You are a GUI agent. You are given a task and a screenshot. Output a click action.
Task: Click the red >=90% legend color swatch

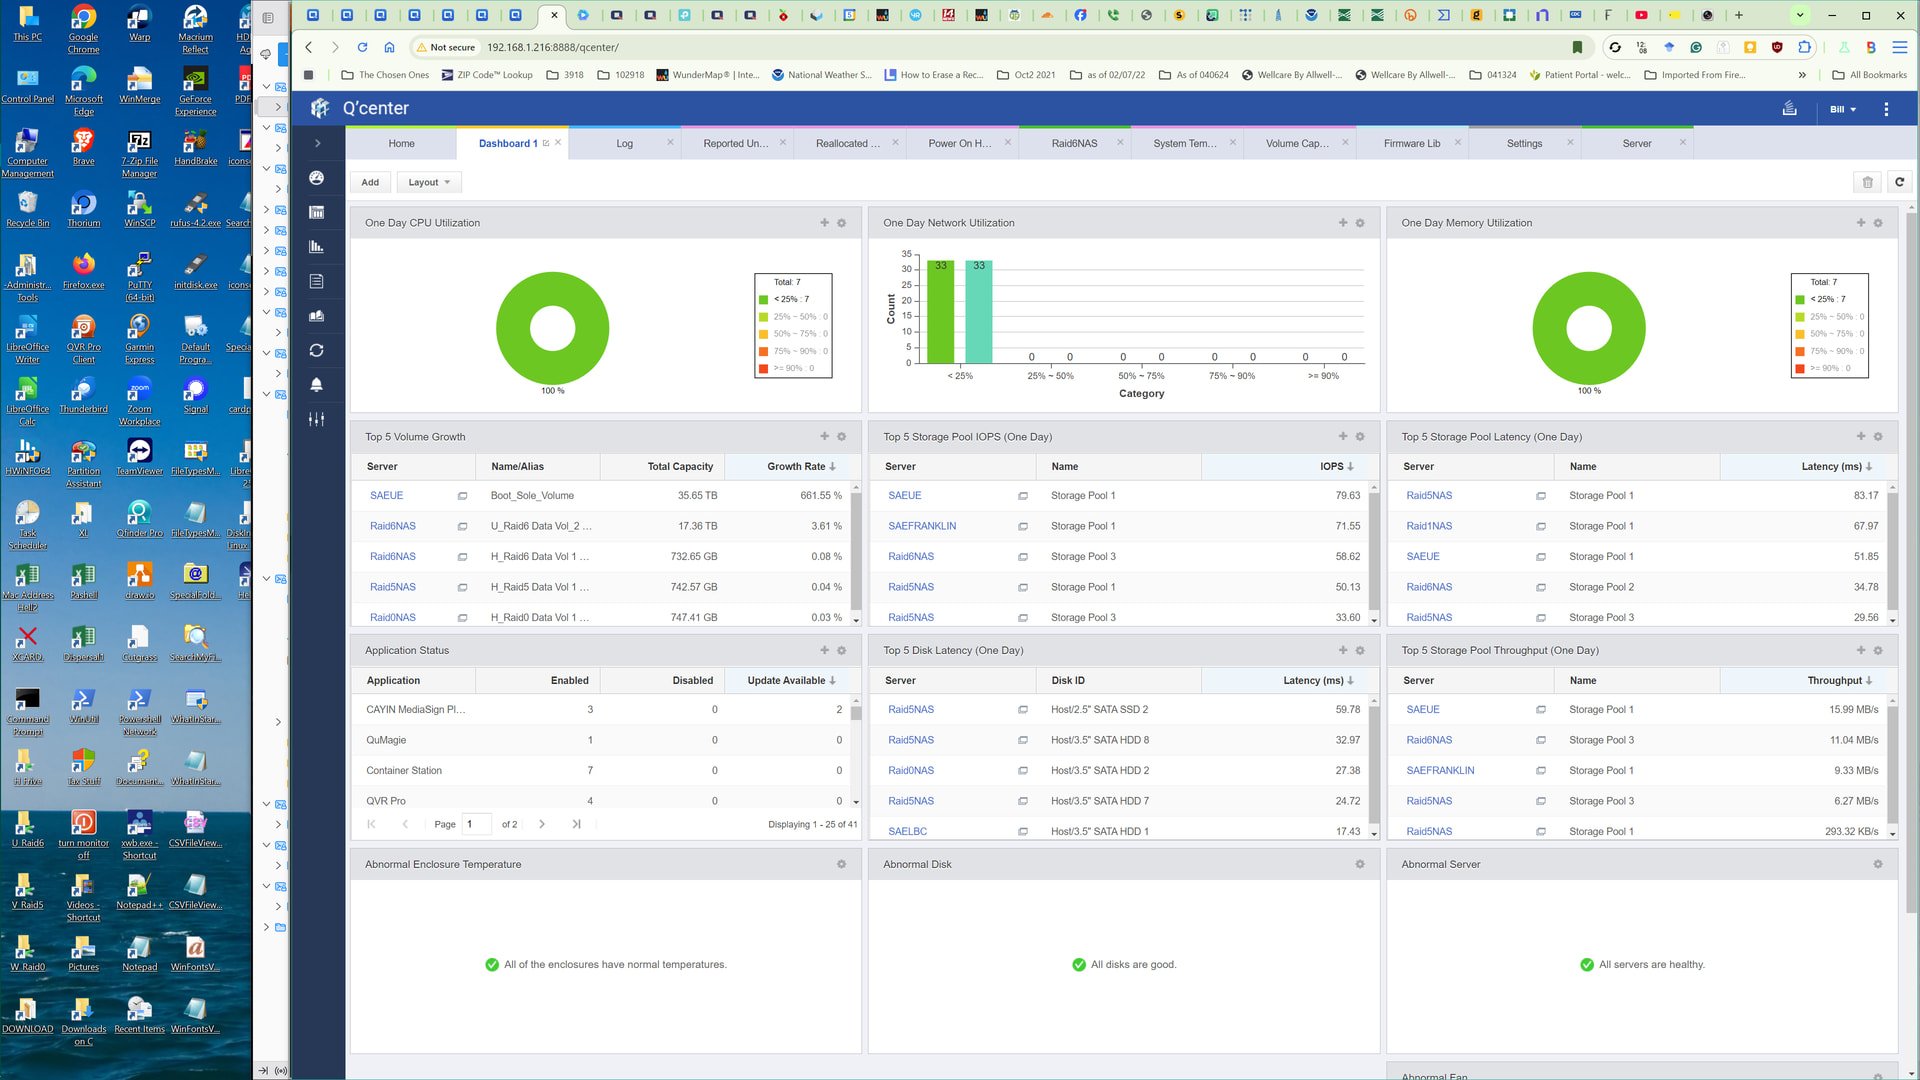click(764, 369)
